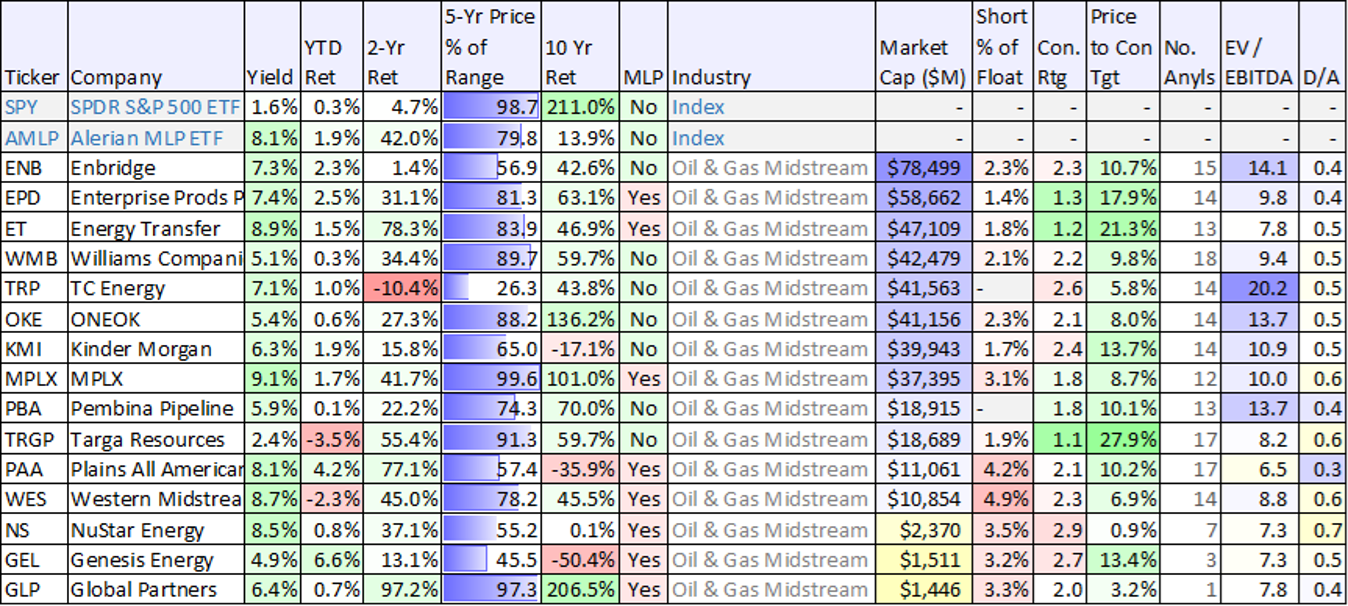Click Plains All American's 0.3 D/A value
This screenshot has height=606, width=1348.
tap(1321, 469)
